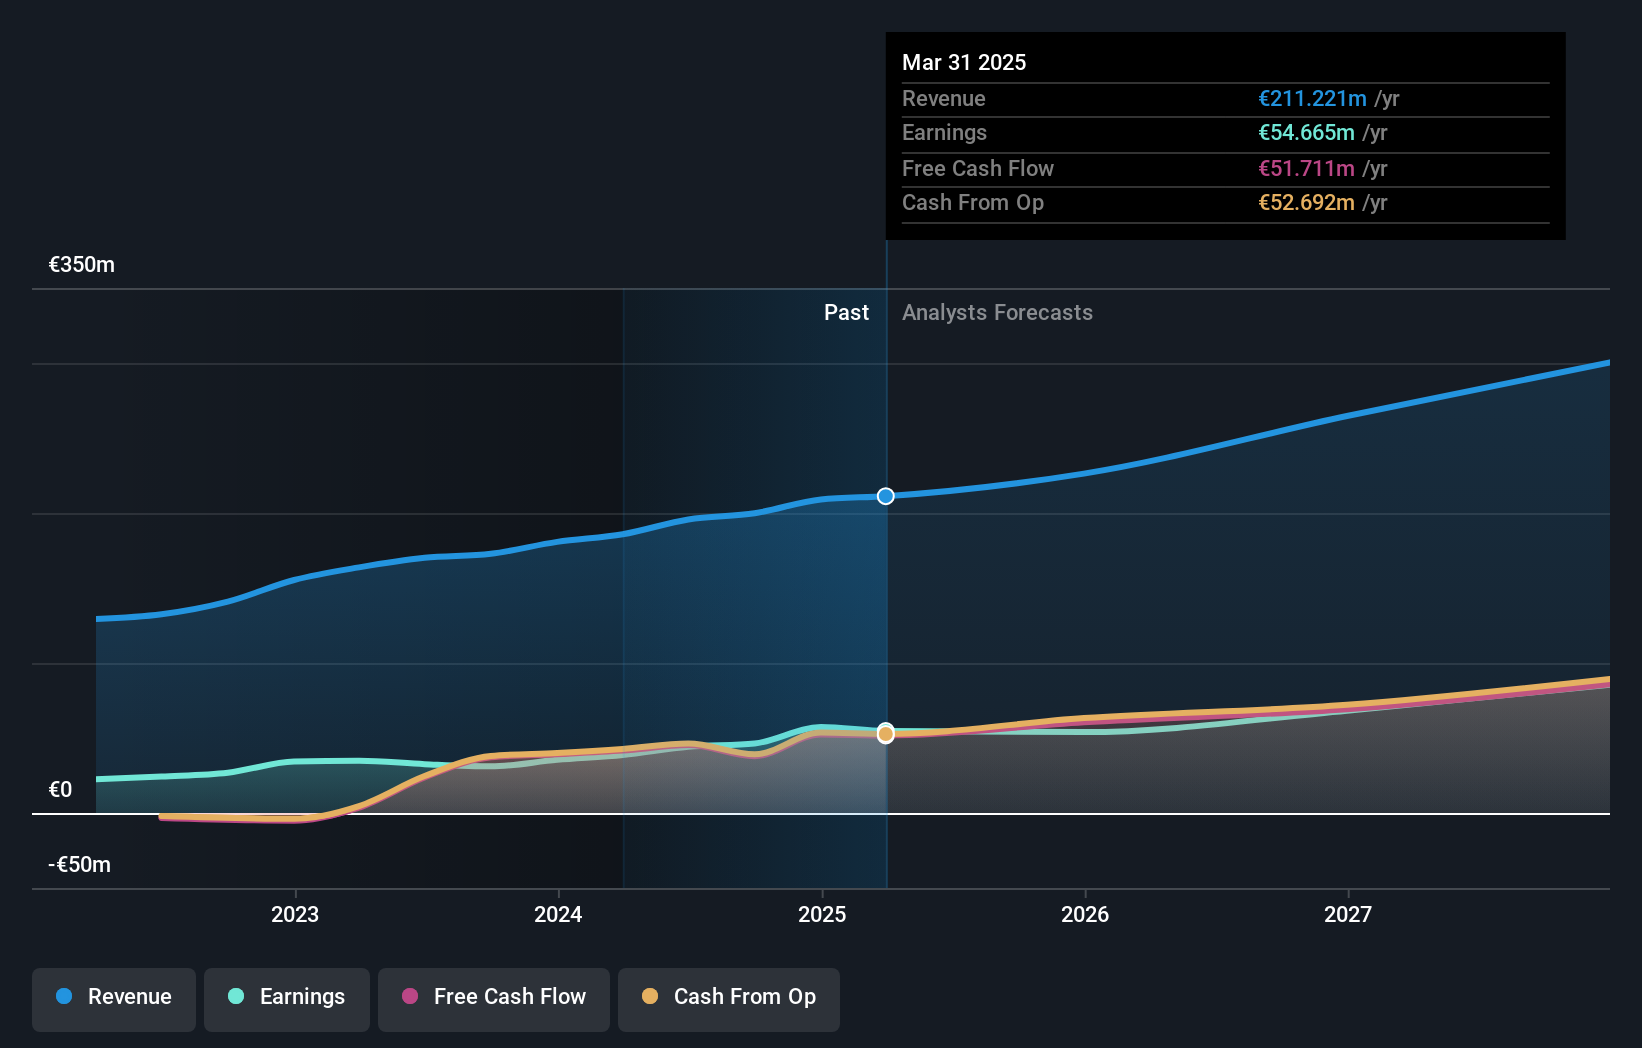The image size is (1642, 1048).
Task: Toggle the Free Cash Flow legend series
Action: click(x=494, y=999)
